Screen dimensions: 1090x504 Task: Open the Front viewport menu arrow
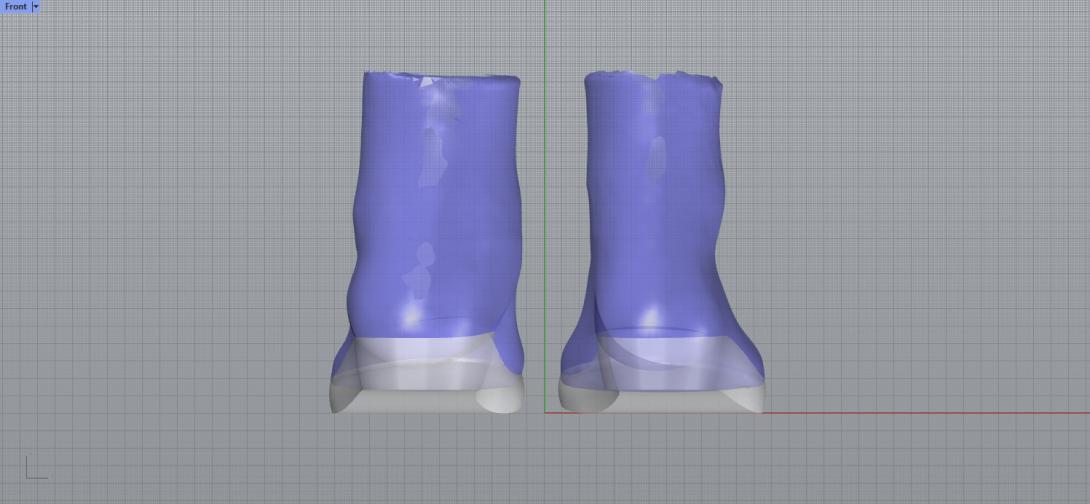36,6
